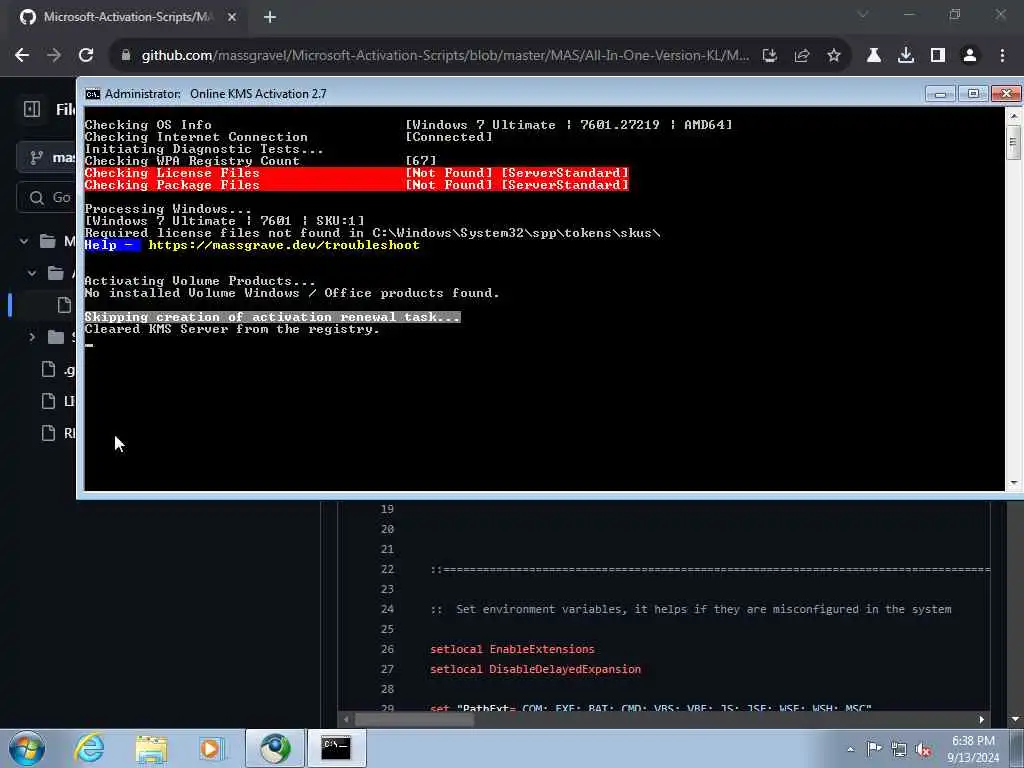Click the Go to file search box
Image resolution: width=1024 pixels, height=768 pixels.
pos(47,197)
